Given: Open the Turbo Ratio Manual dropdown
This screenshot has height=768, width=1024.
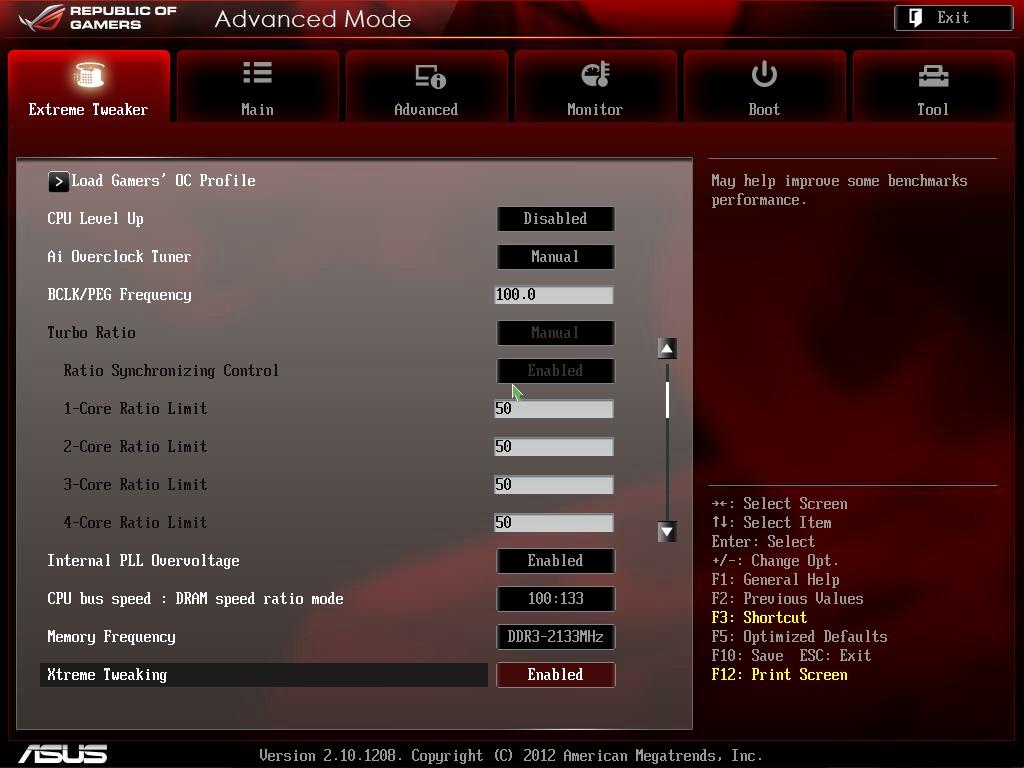Looking at the screenshot, I should click(555, 333).
